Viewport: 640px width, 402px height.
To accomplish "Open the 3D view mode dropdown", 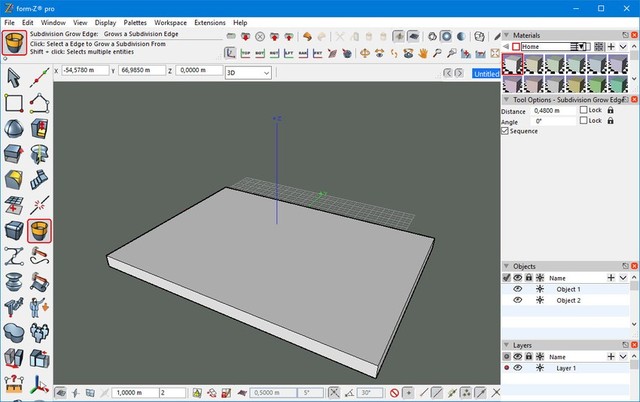I will 247,73.
